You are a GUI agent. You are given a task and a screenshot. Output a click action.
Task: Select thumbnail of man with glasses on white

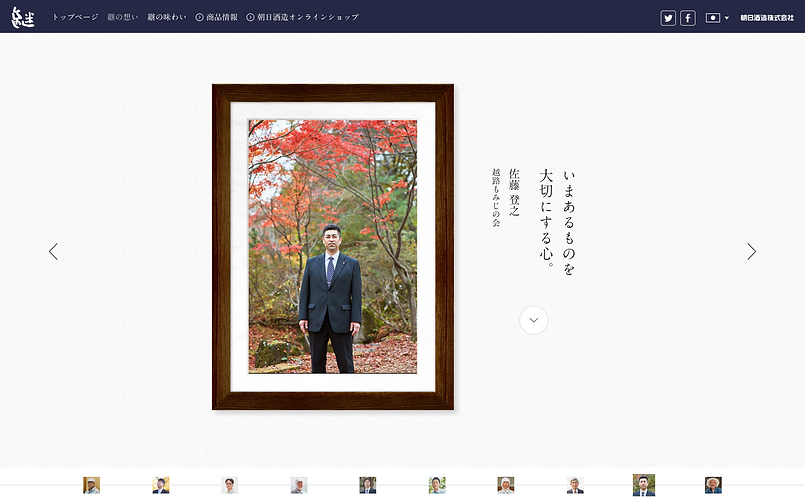click(229, 485)
